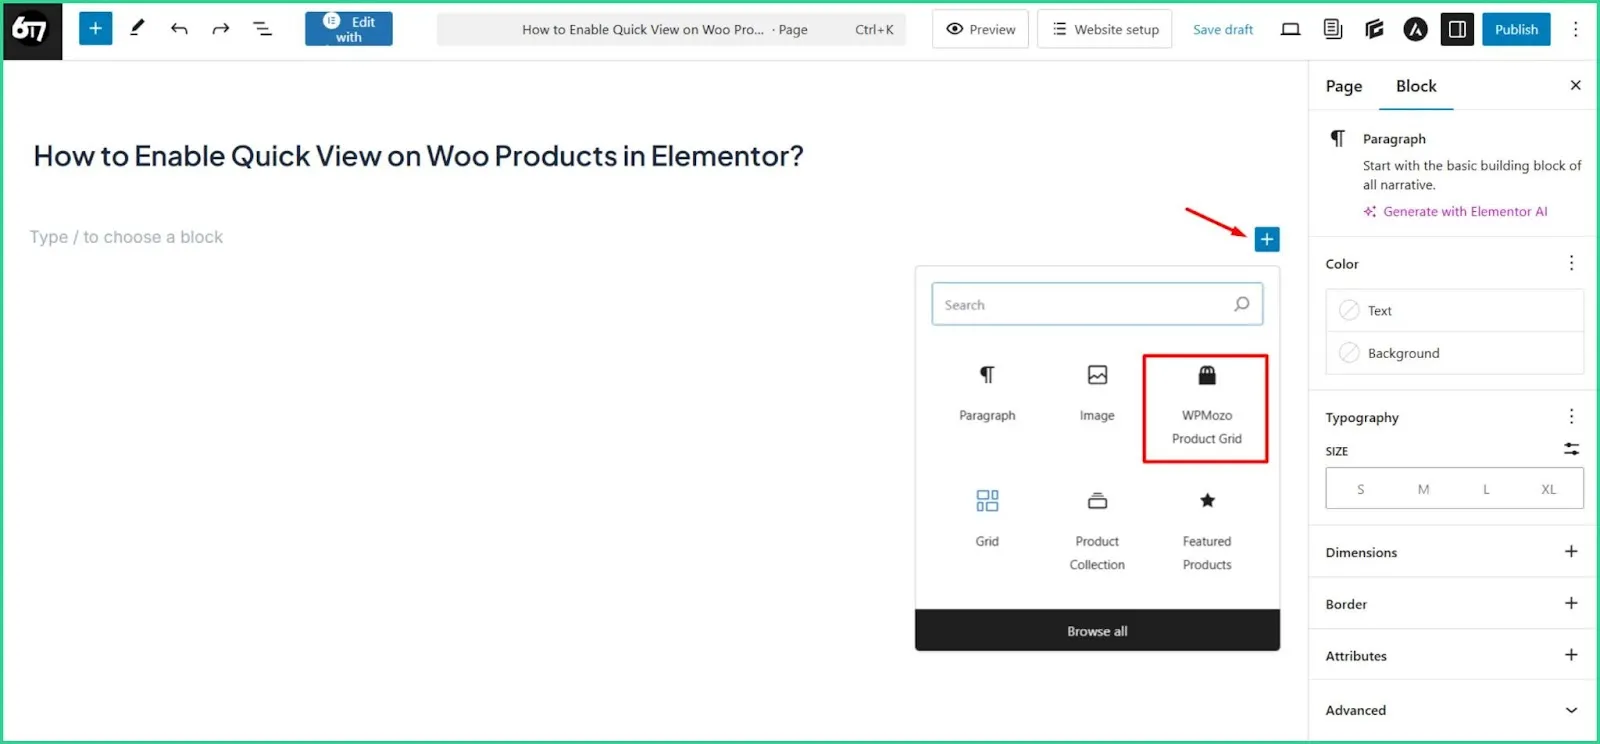Redo the last undone change
Image resolution: width=1600 pixels, height=744 pixels.
tap(221, 29)
